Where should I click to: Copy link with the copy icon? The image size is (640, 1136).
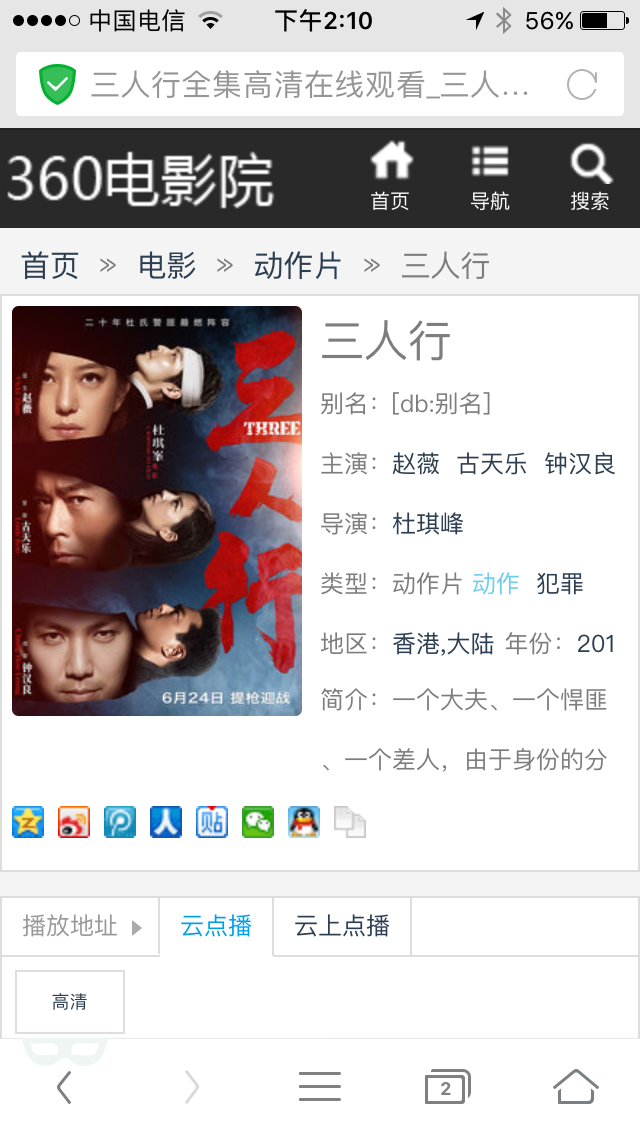(349, 822)
